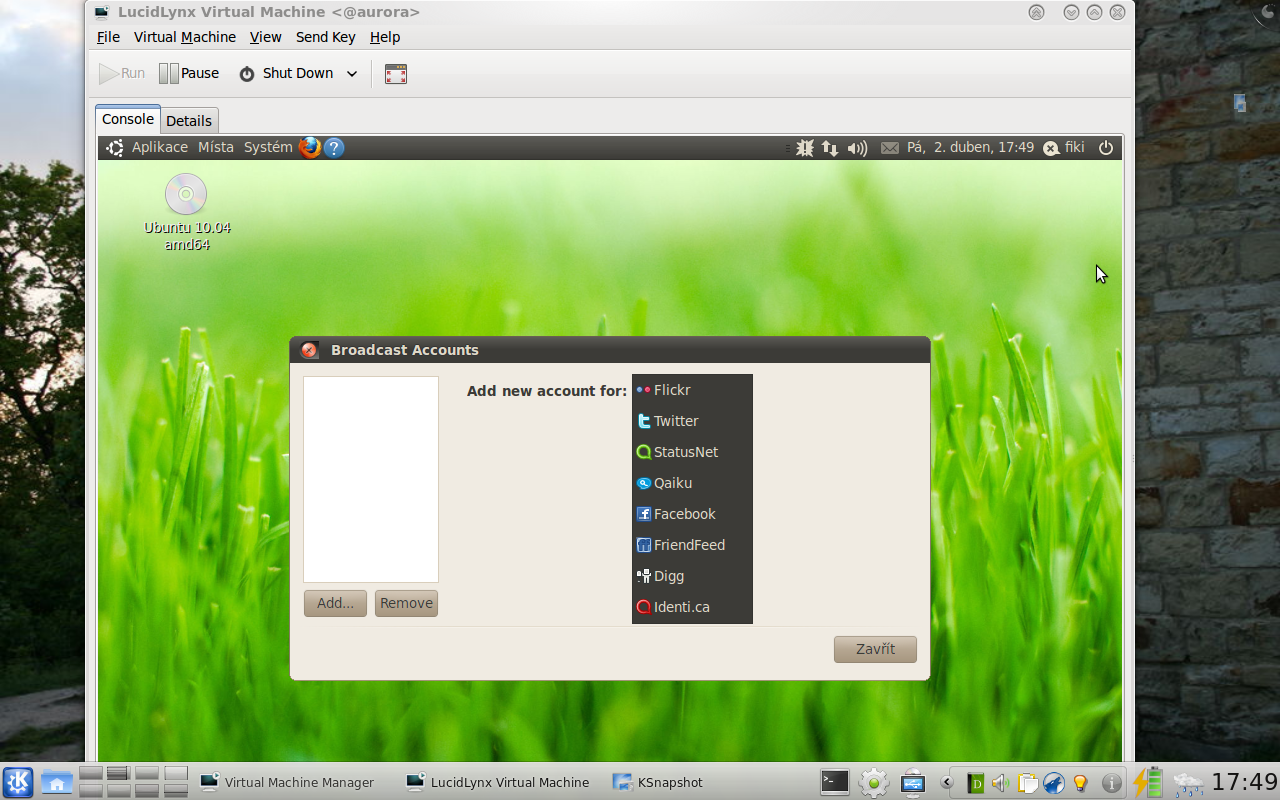Screen dimensions: 1280x800
Task: Click the guest session power icon
Action: coord(1106,148)
